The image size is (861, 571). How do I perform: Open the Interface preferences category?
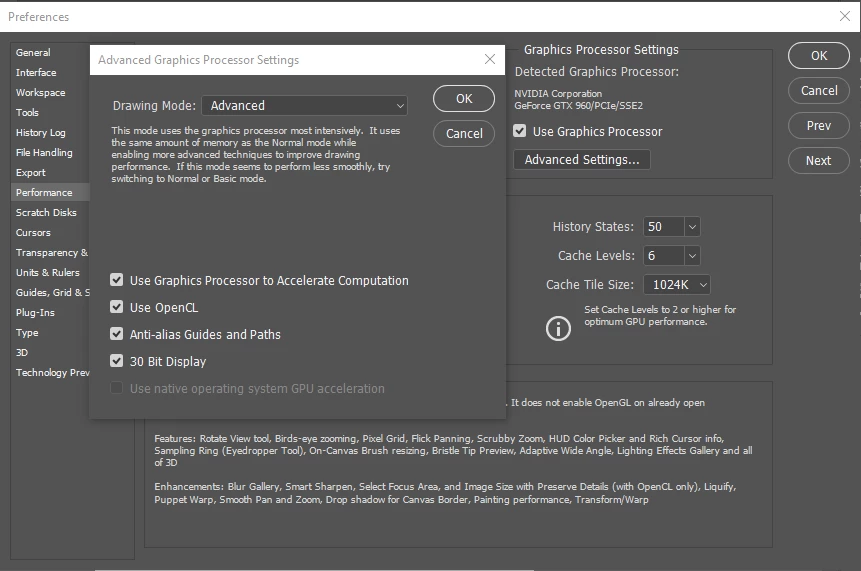pos(36,72)
